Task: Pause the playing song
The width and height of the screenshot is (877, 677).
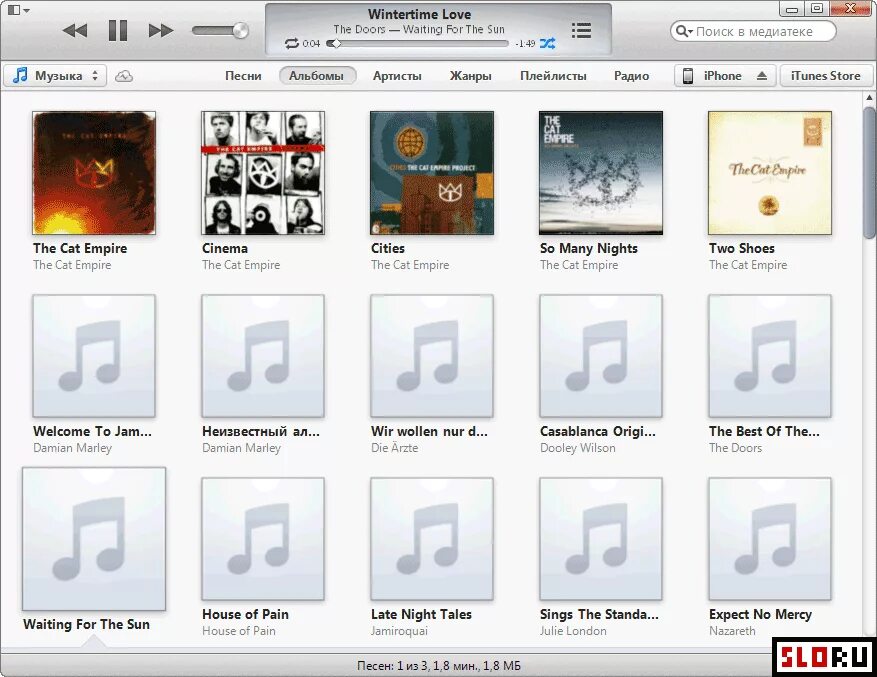Action: pos(117,30)
